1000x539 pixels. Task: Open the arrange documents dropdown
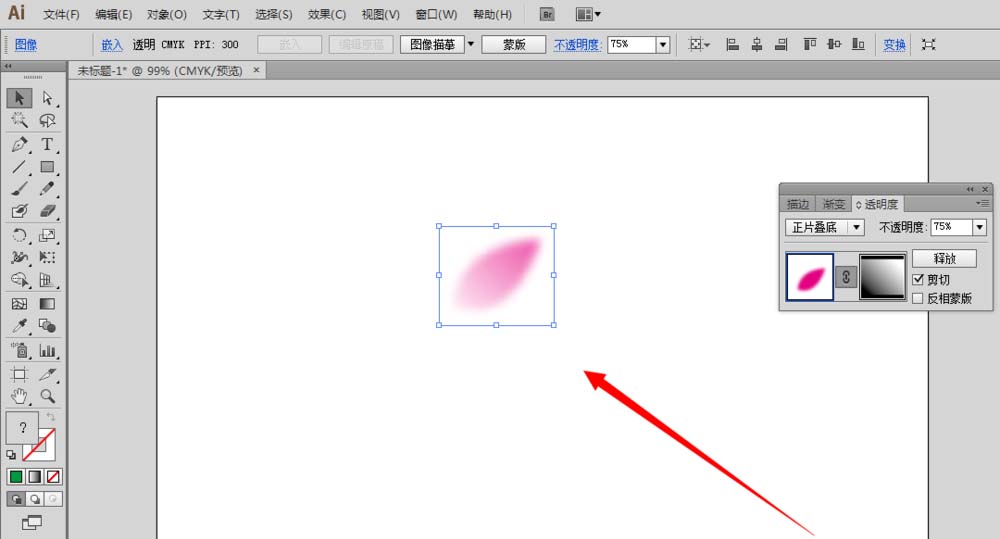[x=588, y=14]
